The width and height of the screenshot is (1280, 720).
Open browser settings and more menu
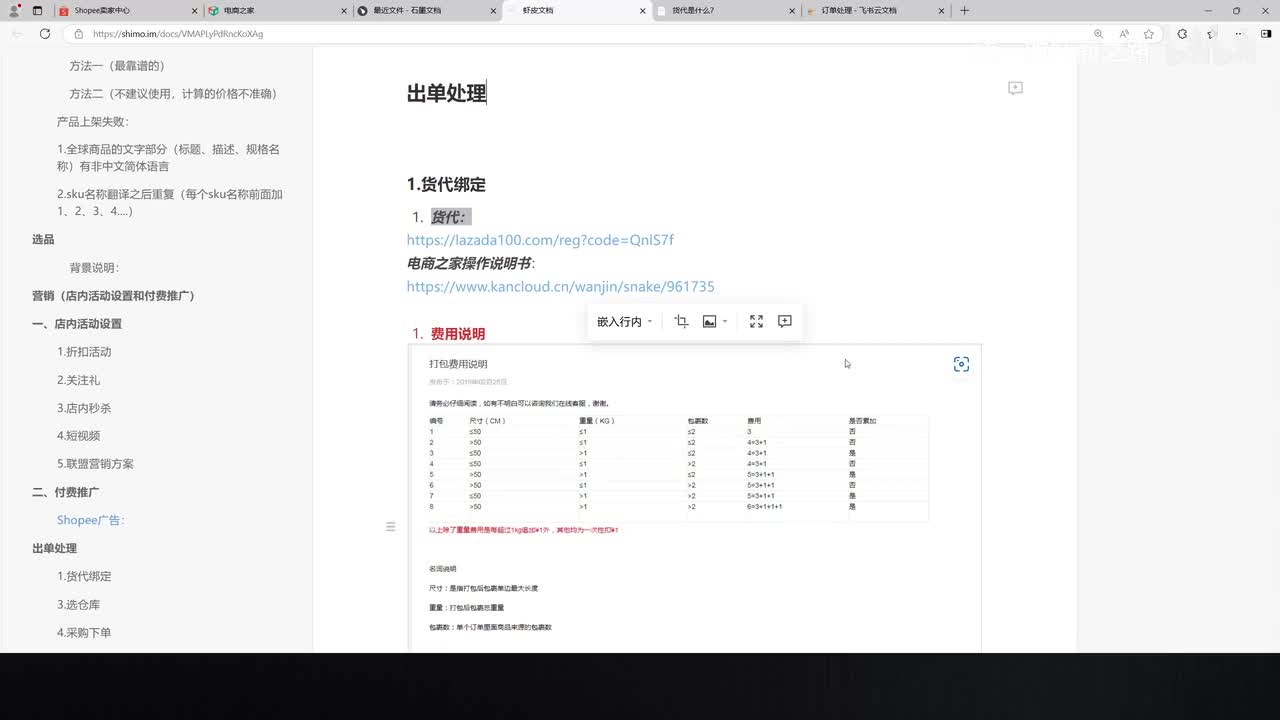(x=1238, y=33)
